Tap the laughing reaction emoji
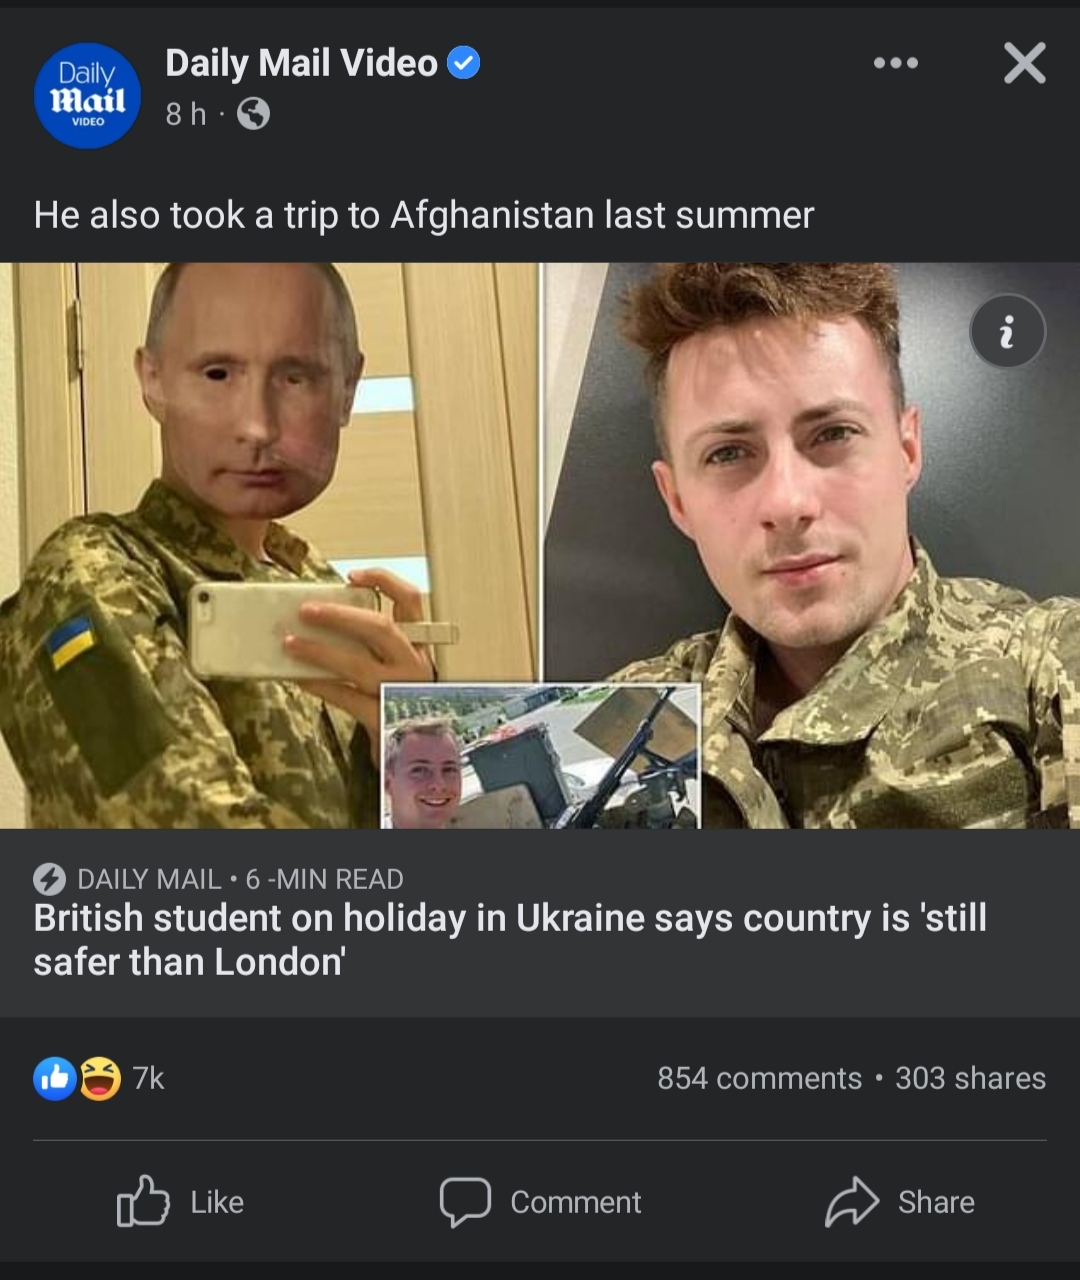The width and height of the screenshot is (1080, 1280). point(99,1078)
